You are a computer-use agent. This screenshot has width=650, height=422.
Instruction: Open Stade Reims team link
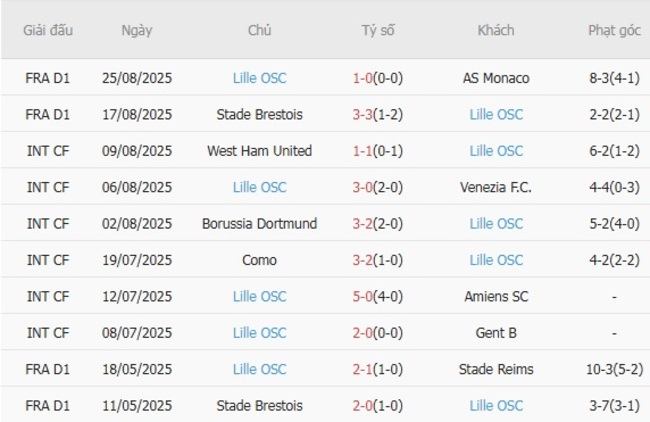tap(496, 369)
